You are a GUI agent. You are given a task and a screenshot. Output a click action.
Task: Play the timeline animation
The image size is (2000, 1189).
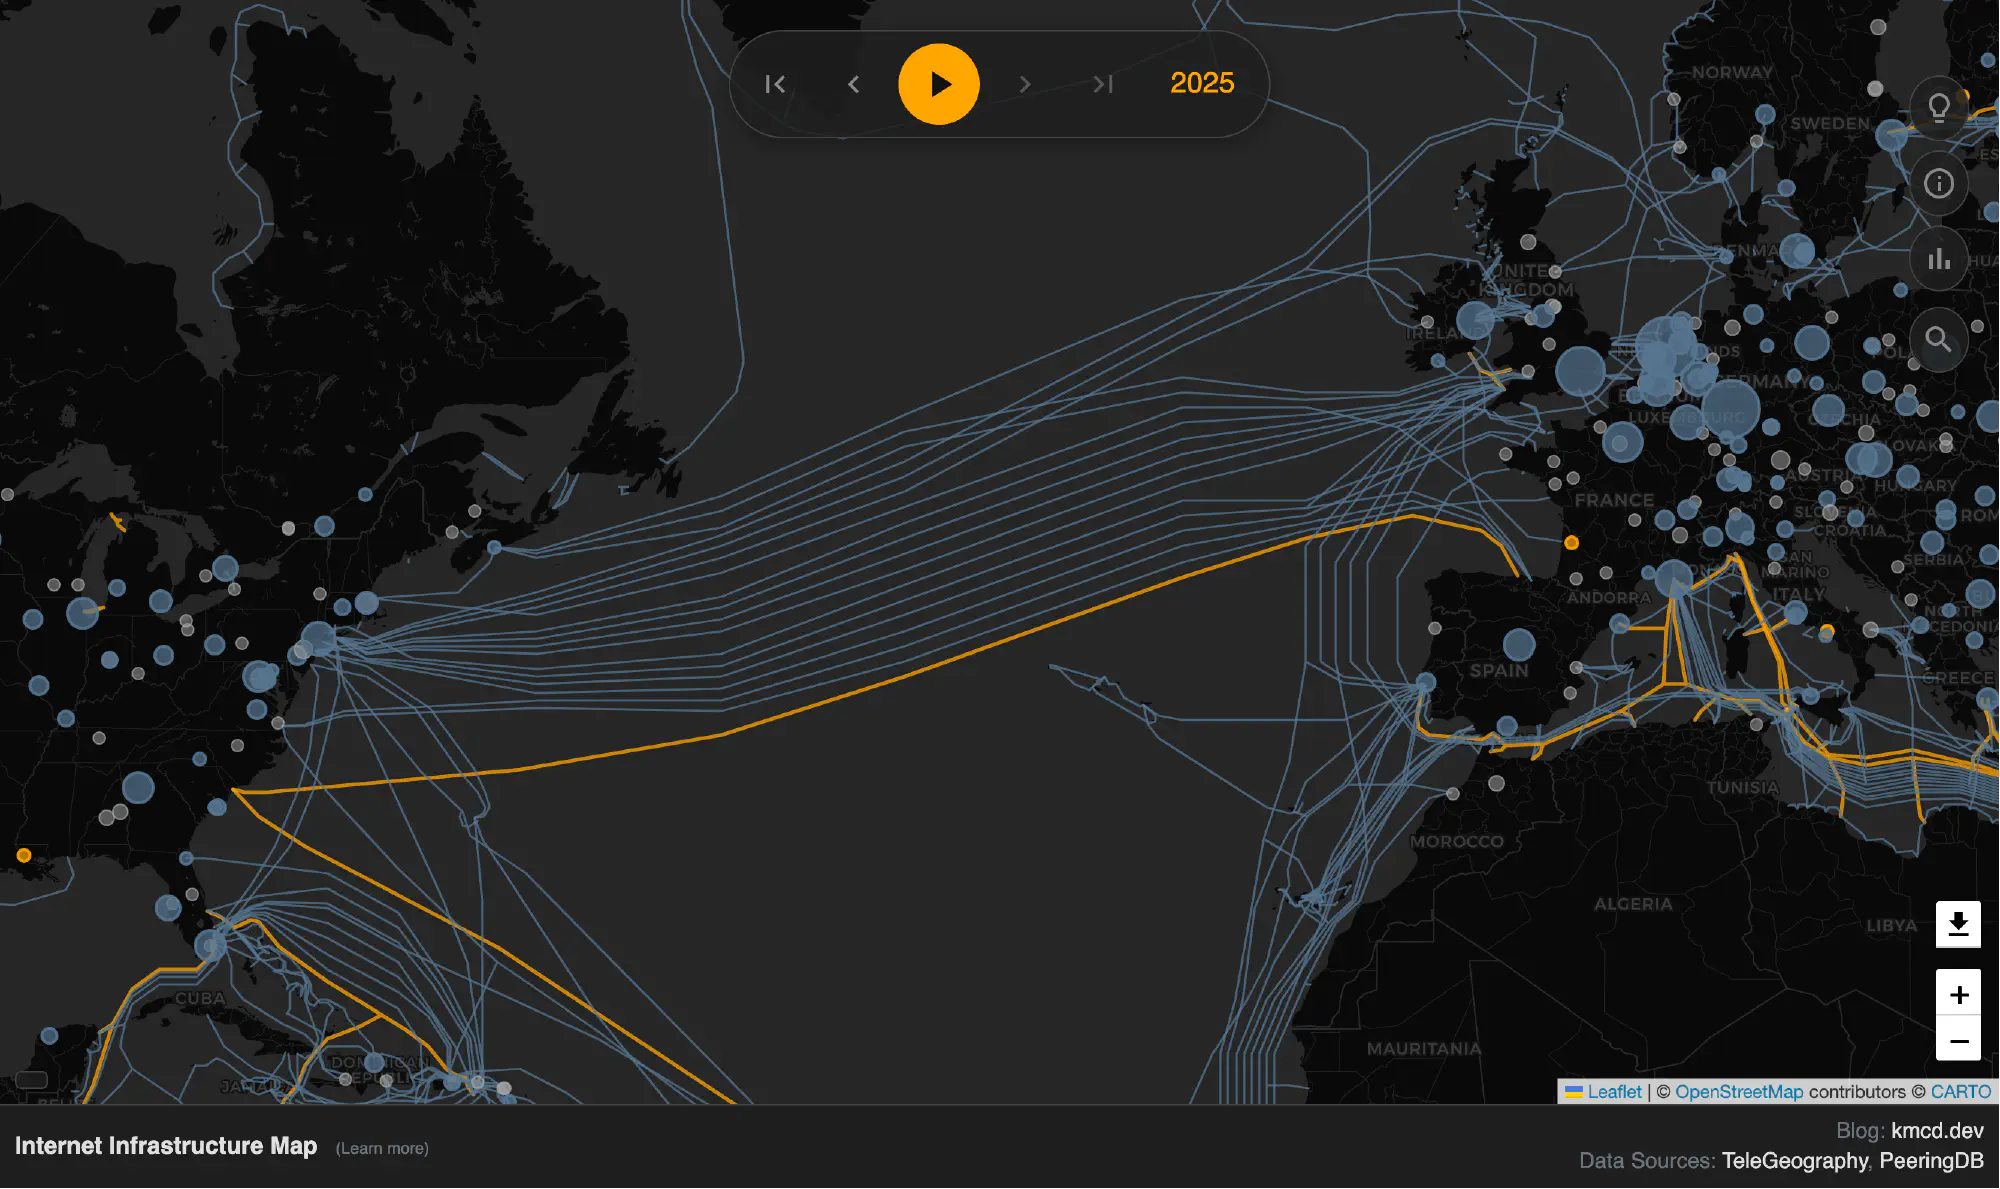939,84
